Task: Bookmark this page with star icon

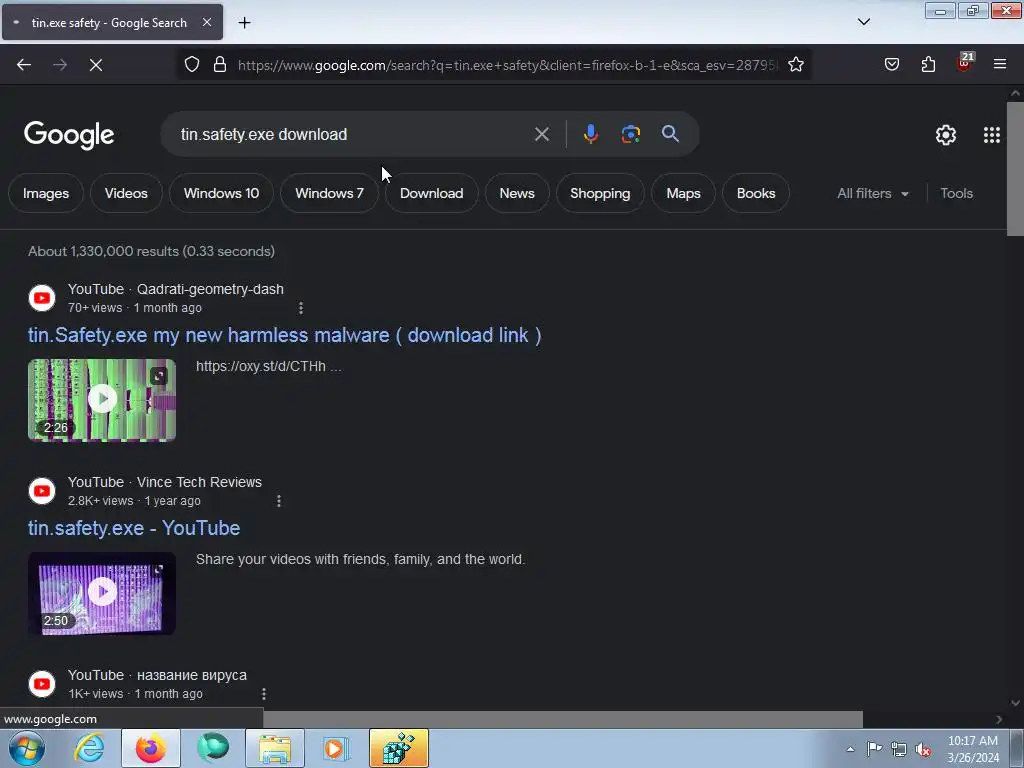Action: tap(795, 65)
